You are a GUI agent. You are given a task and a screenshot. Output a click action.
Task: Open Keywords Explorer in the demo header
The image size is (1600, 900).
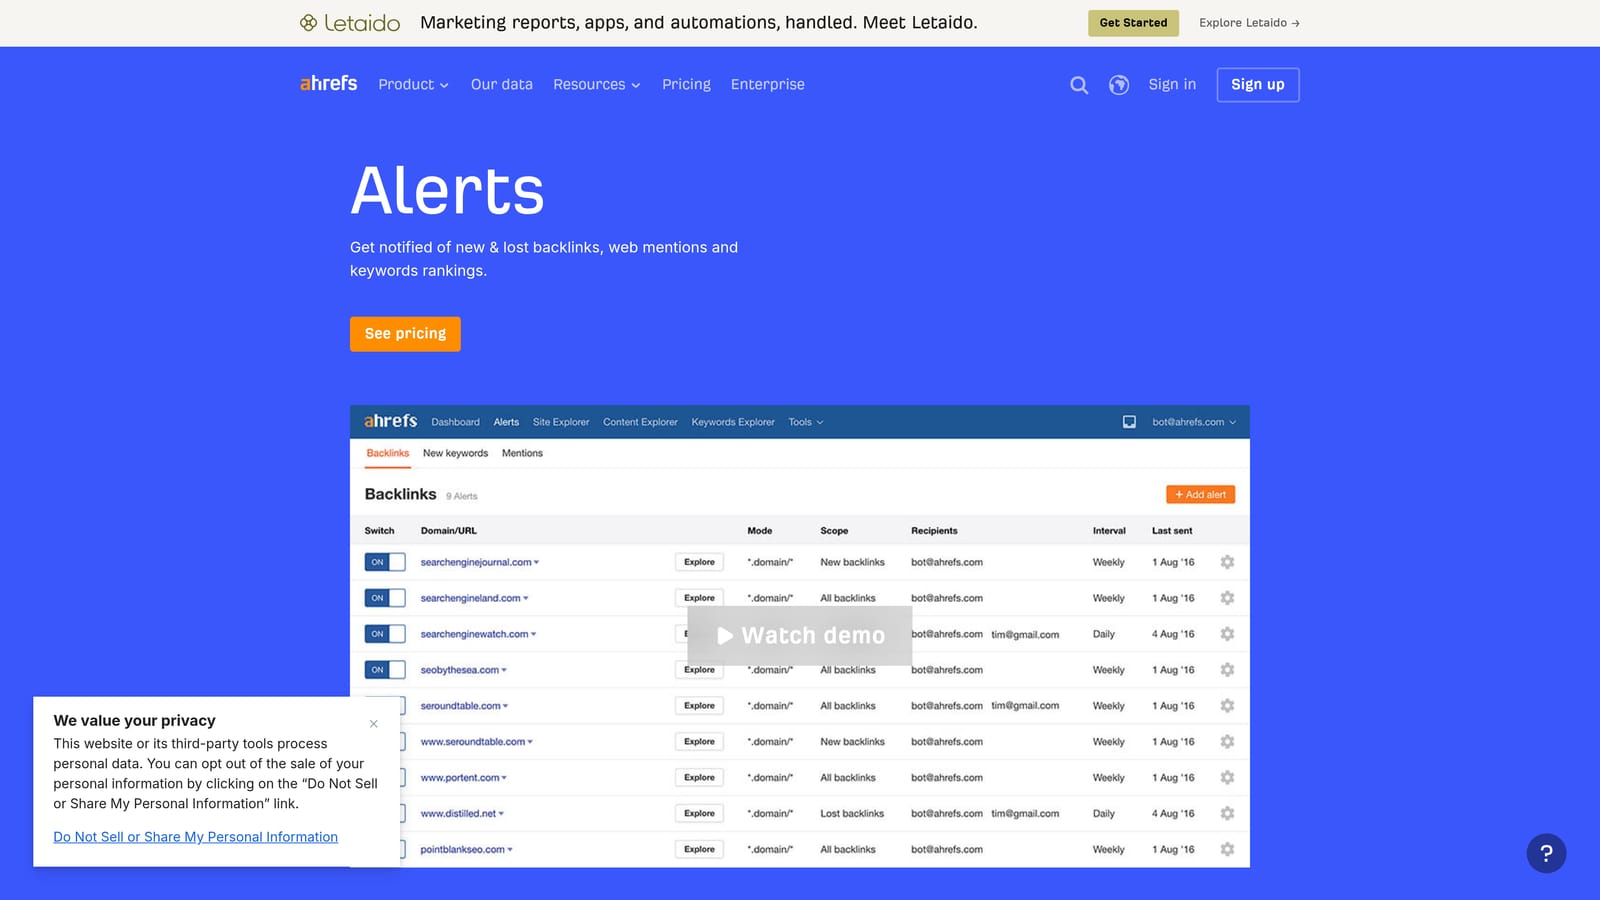point(733,422)
